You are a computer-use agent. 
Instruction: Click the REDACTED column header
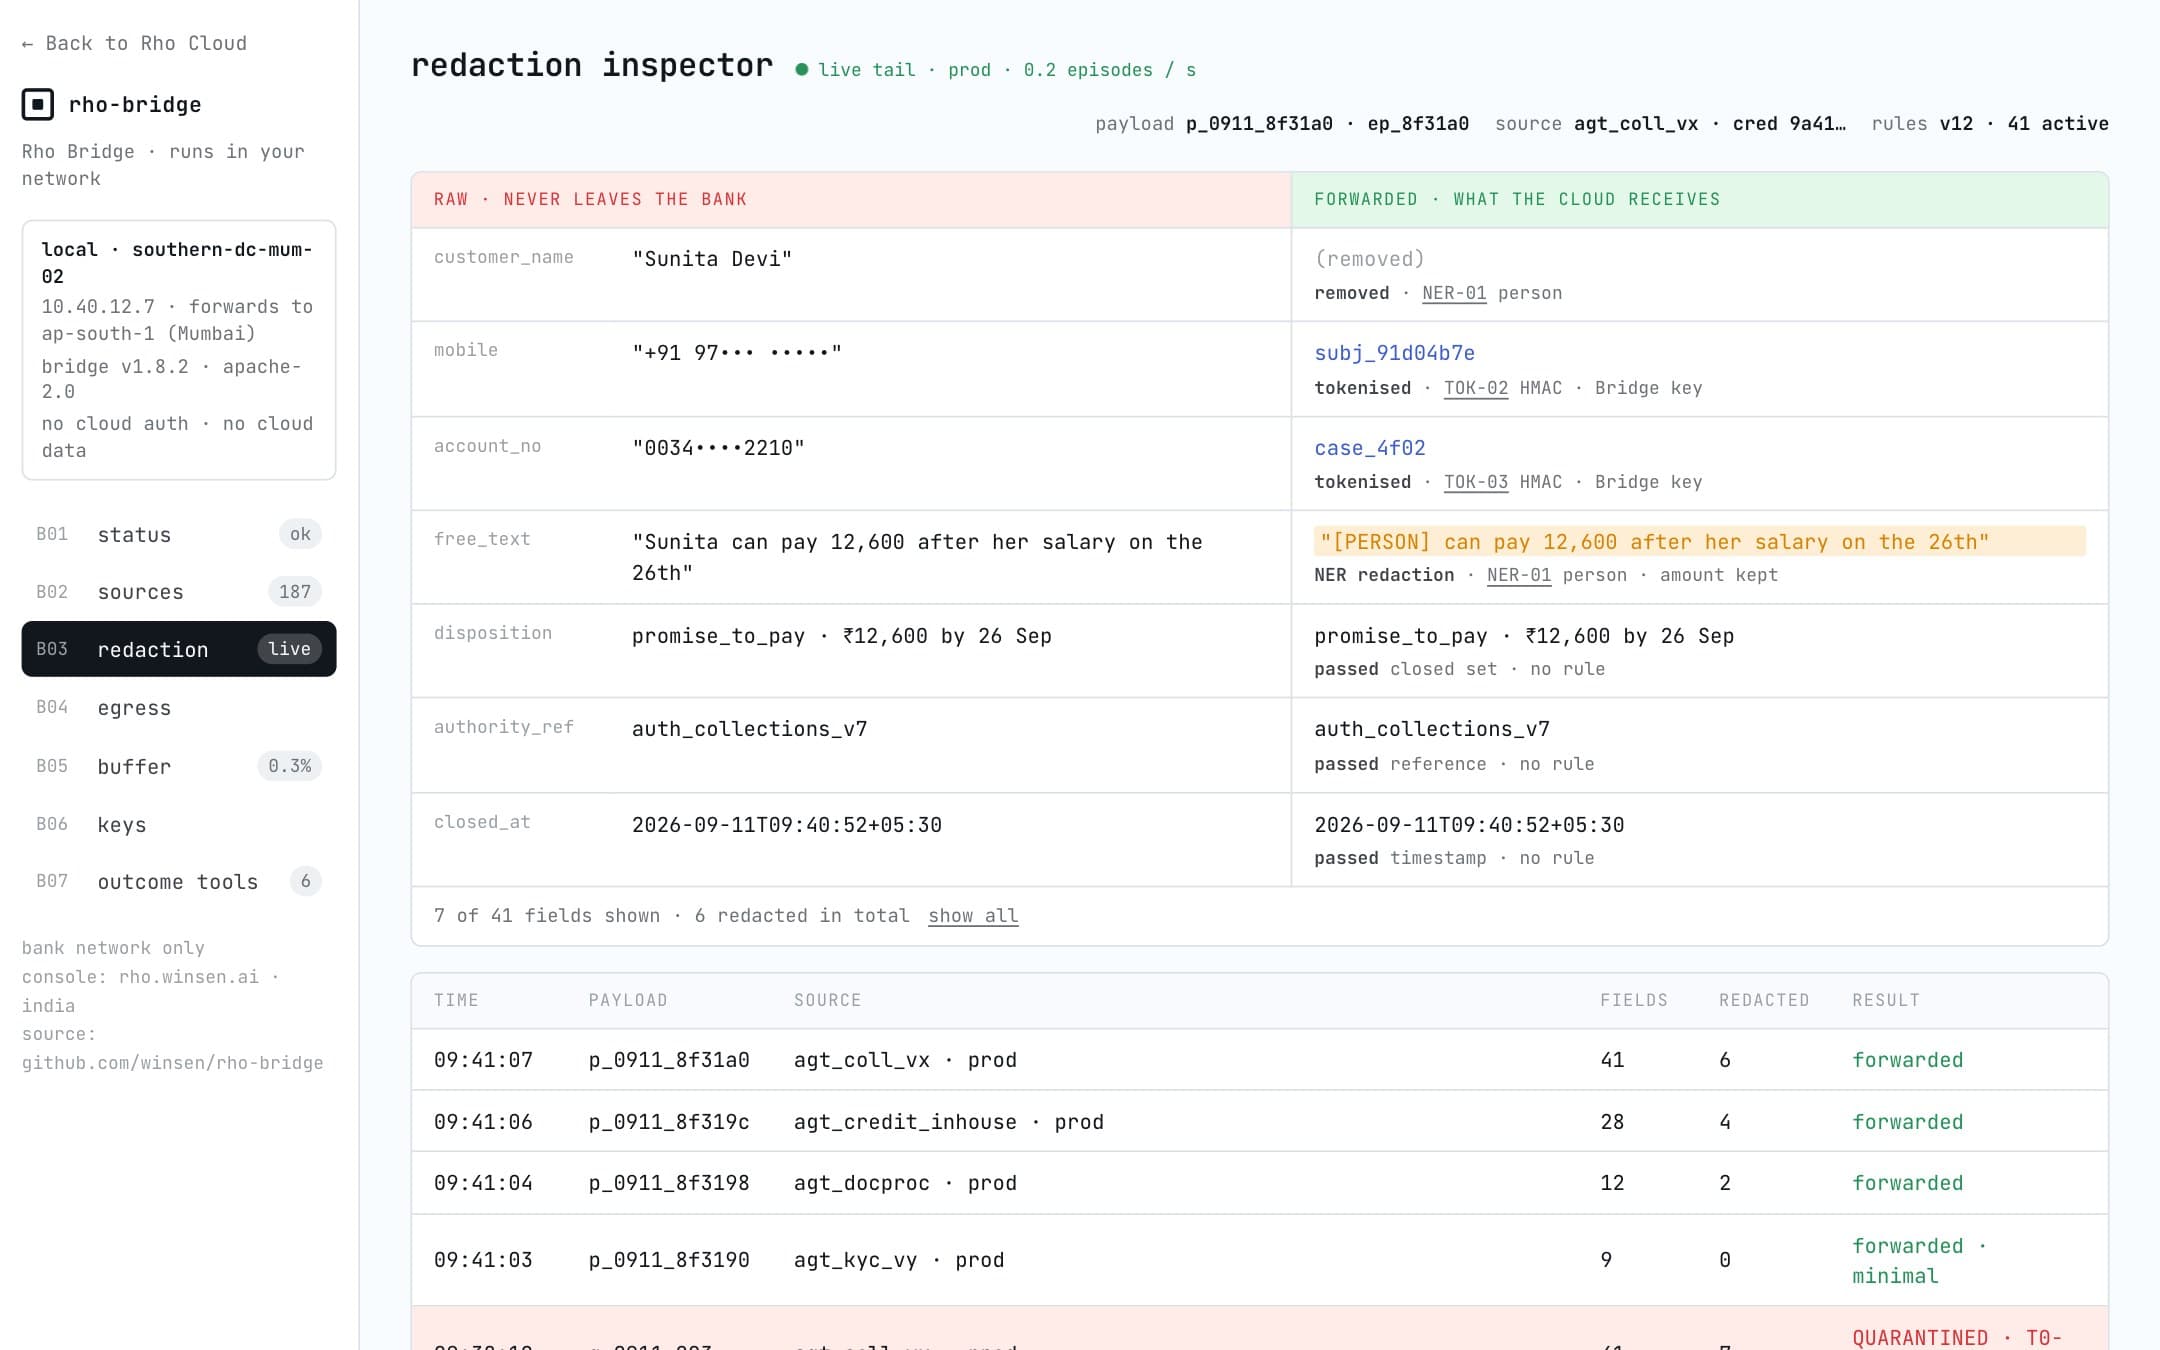[1764, 1000]
